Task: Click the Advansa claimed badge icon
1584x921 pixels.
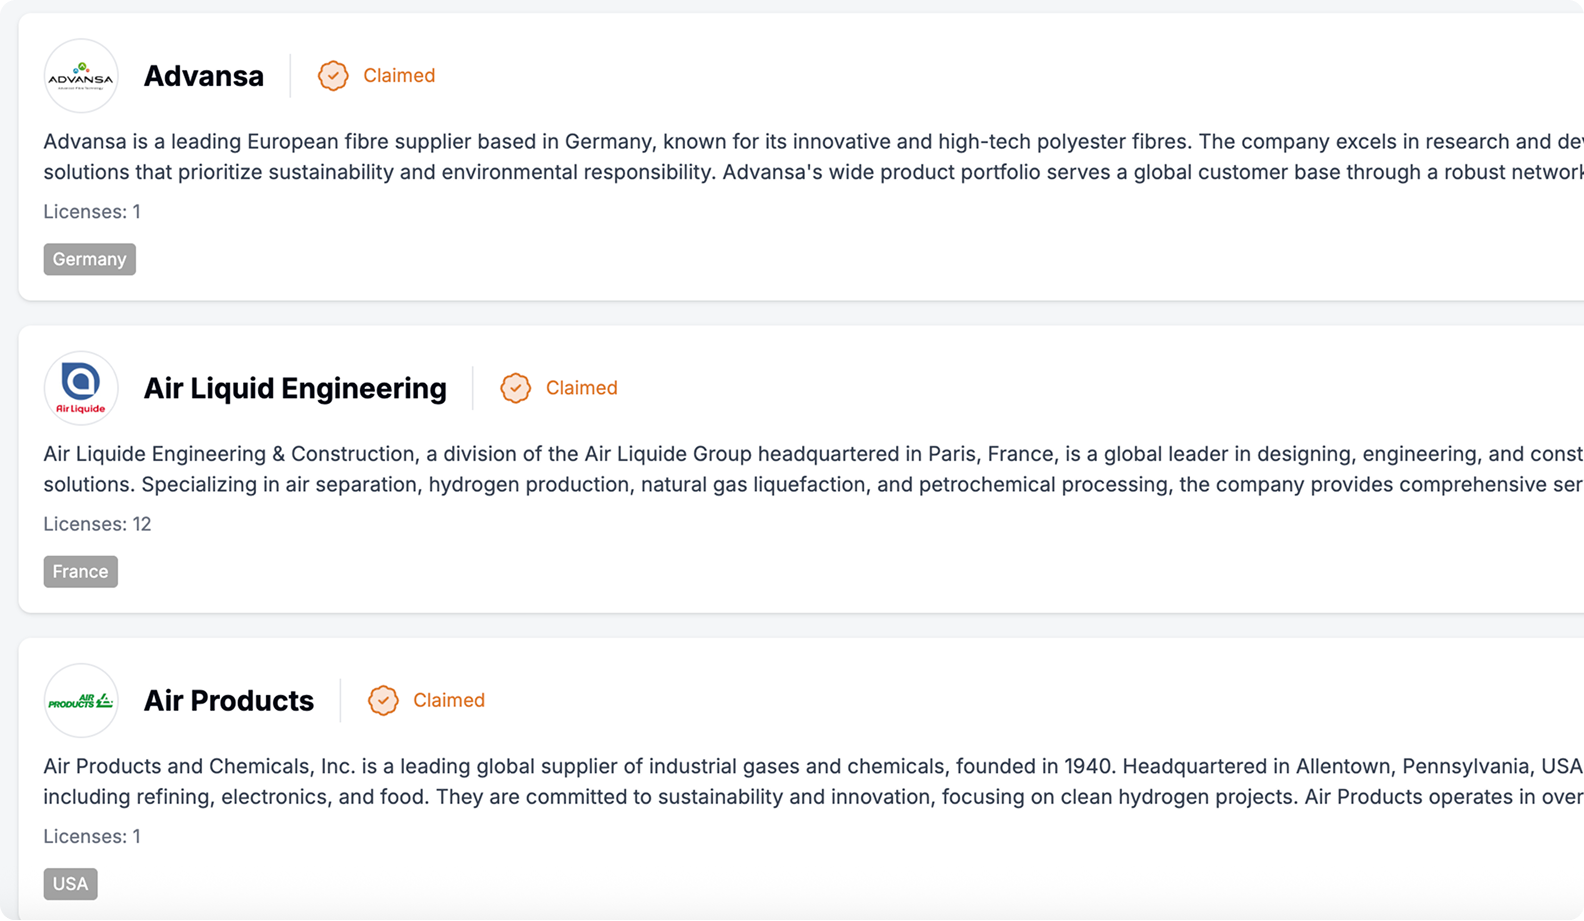Action: 333,76
